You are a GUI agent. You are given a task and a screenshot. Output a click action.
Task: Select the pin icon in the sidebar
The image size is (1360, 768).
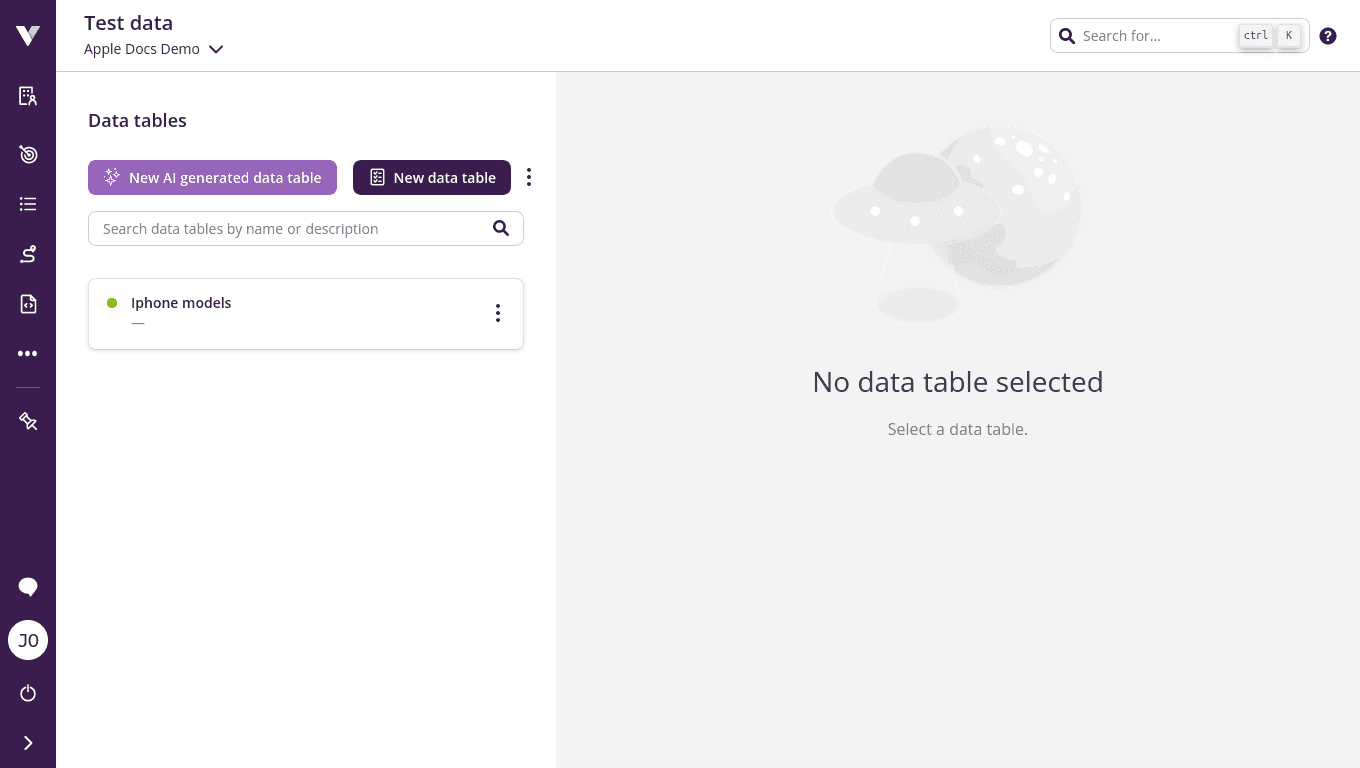(x=27, y=421)
